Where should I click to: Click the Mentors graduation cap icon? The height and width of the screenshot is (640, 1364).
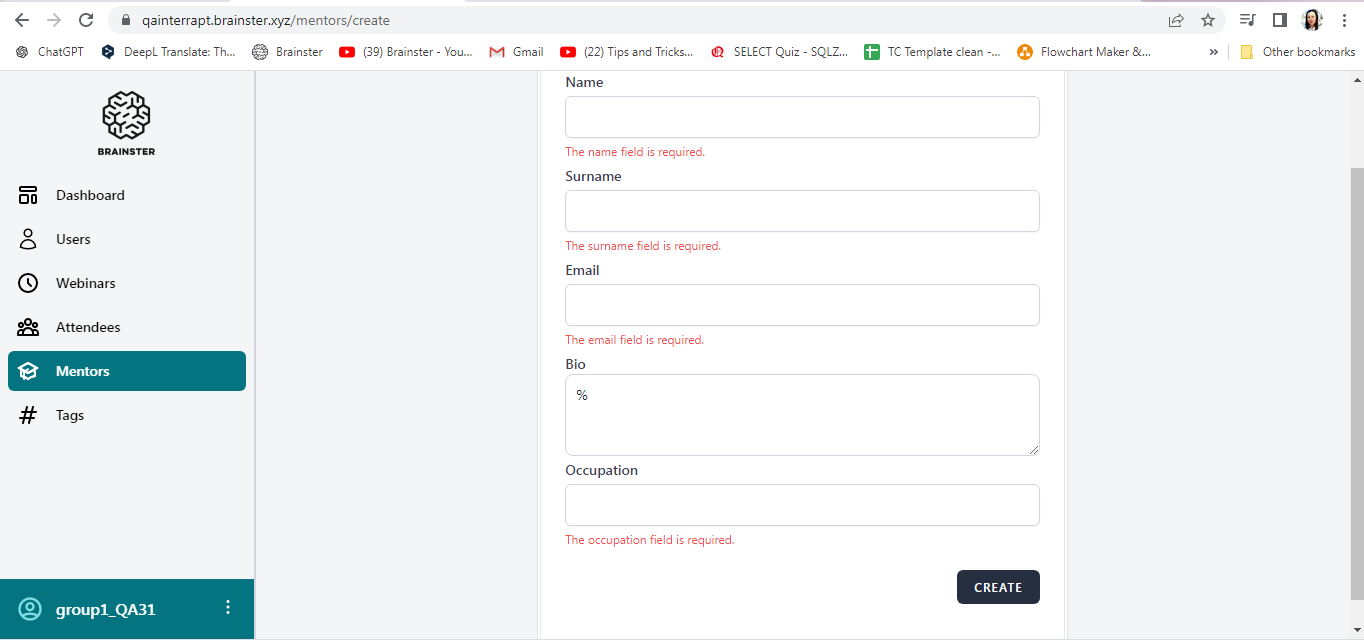click(28, 371)
